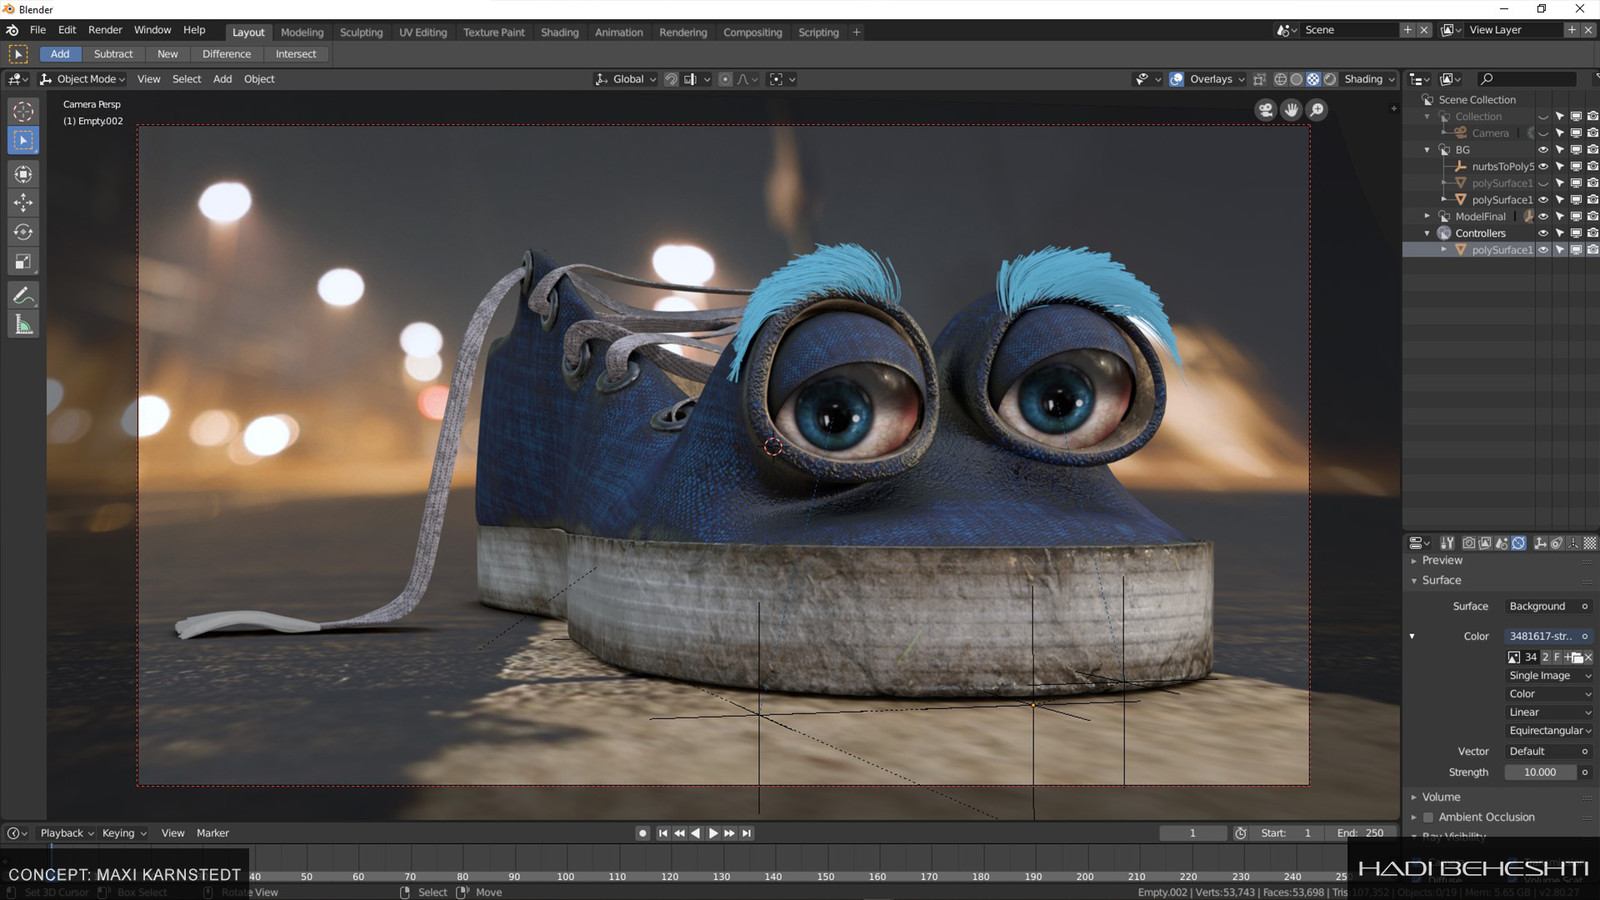
Task: Select the Cursor tool in the left toolbar
Action: coord(24,112)
